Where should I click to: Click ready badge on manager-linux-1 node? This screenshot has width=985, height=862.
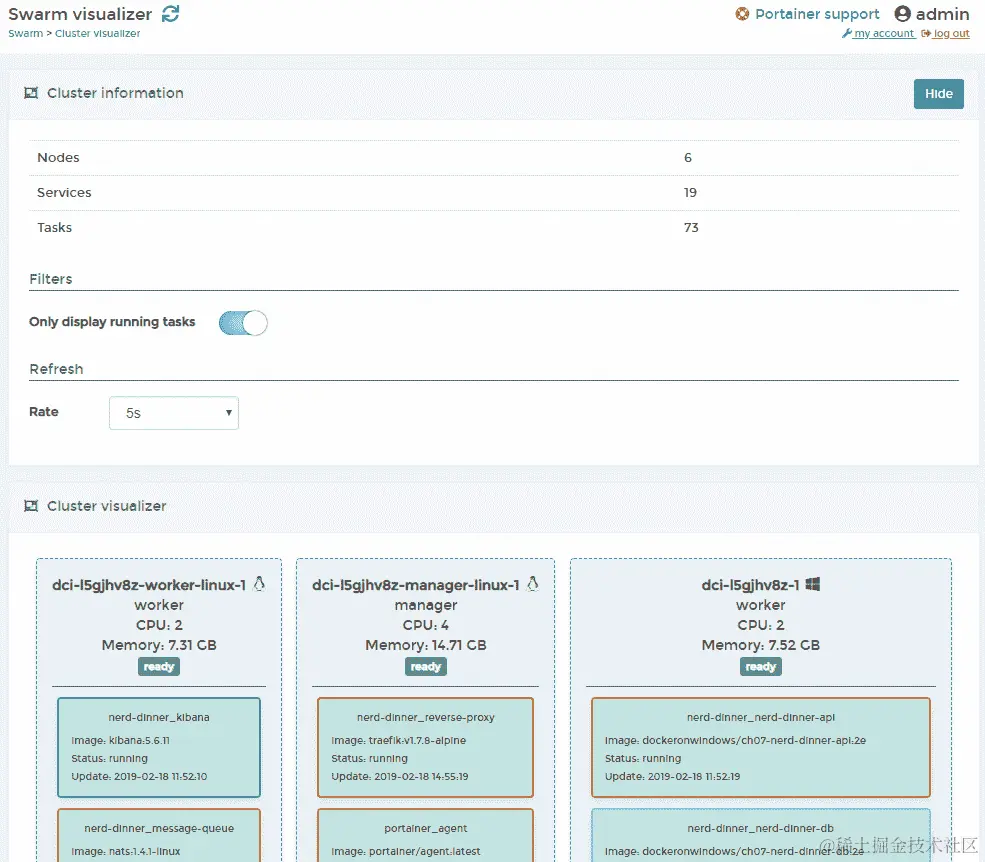[426, 667]
